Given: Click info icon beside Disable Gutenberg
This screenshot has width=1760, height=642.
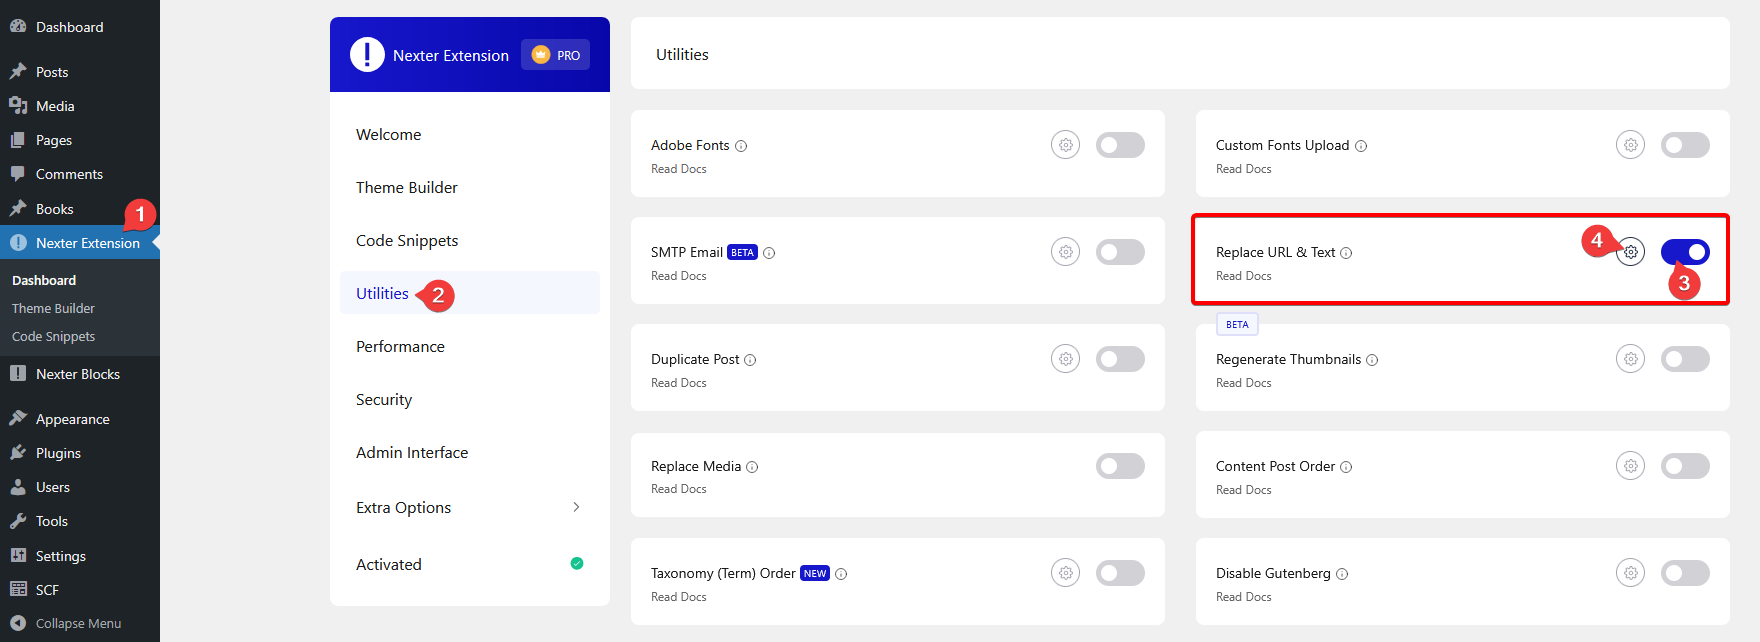Looking at the screenshot, I should (x=1342, y=574).
